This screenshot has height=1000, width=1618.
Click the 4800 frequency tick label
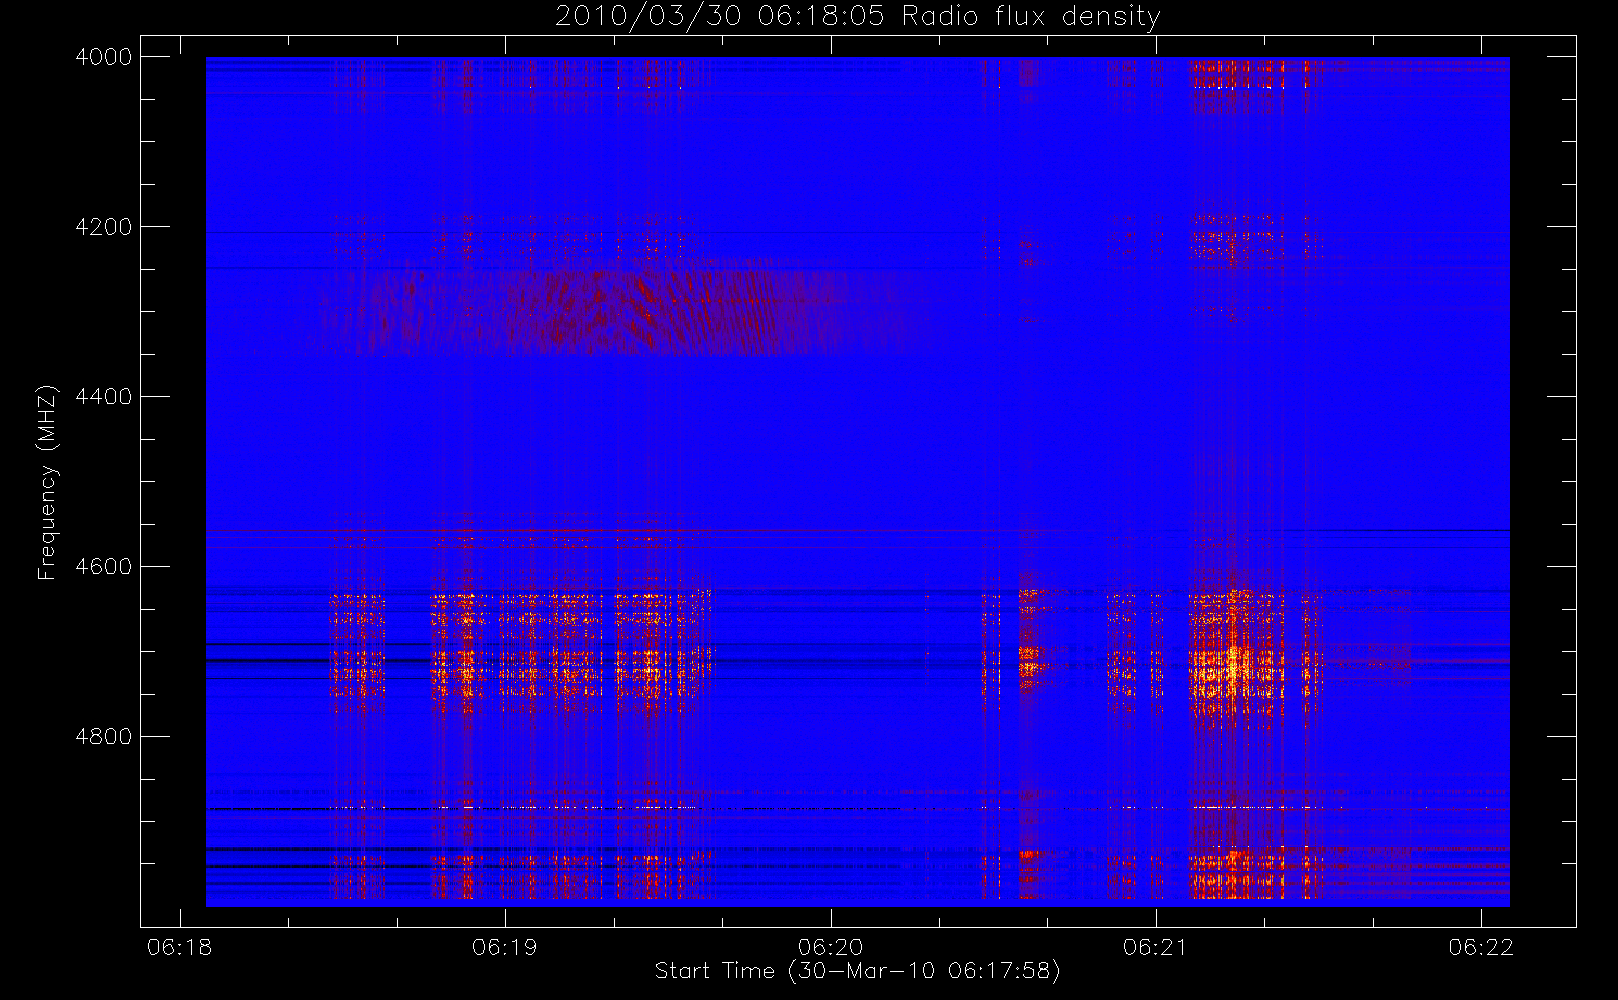coord(104,737)
